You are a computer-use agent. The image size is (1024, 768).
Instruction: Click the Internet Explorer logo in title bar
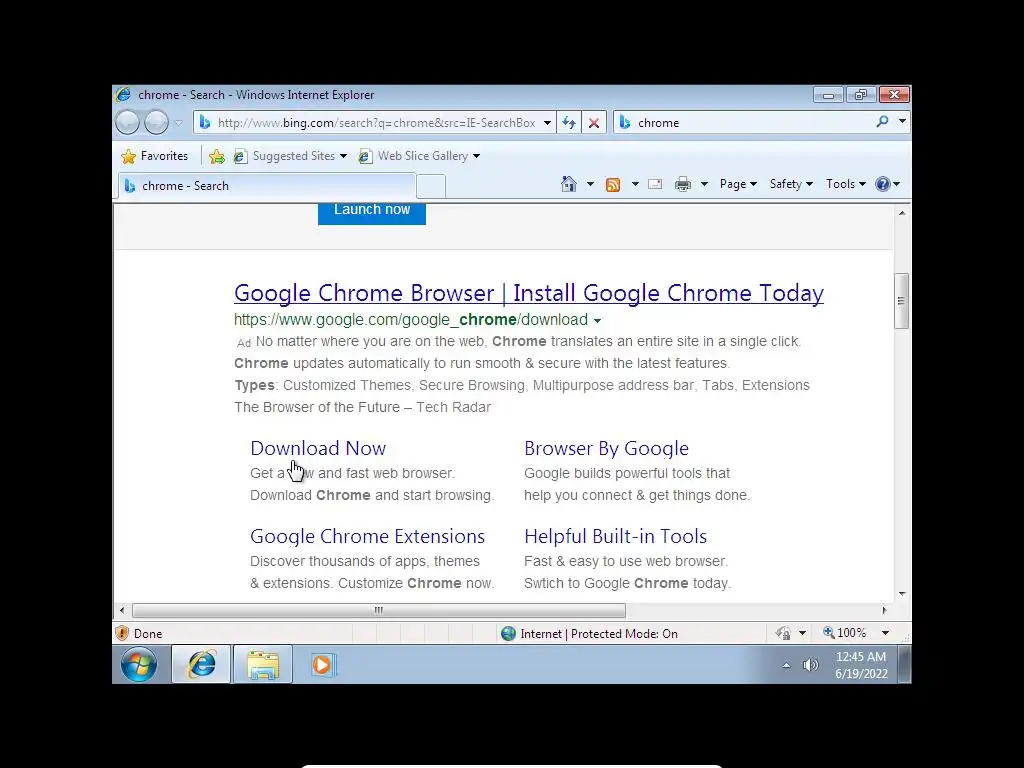tap(123, 95)
